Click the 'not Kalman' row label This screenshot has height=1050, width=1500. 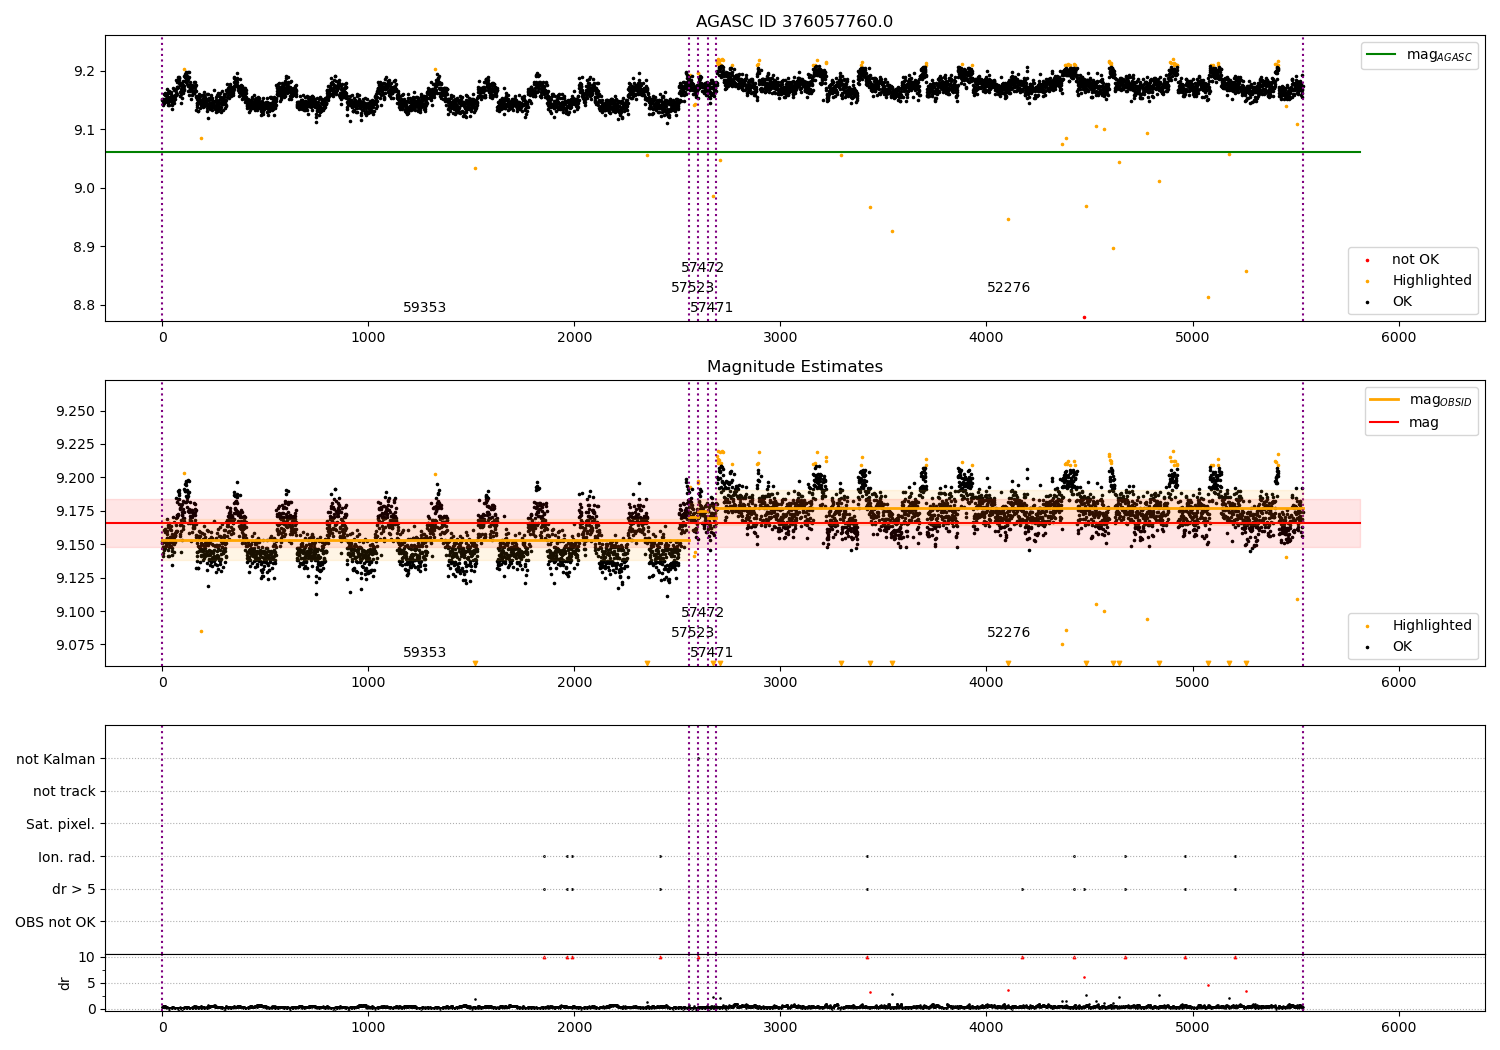tap(56, 760)
